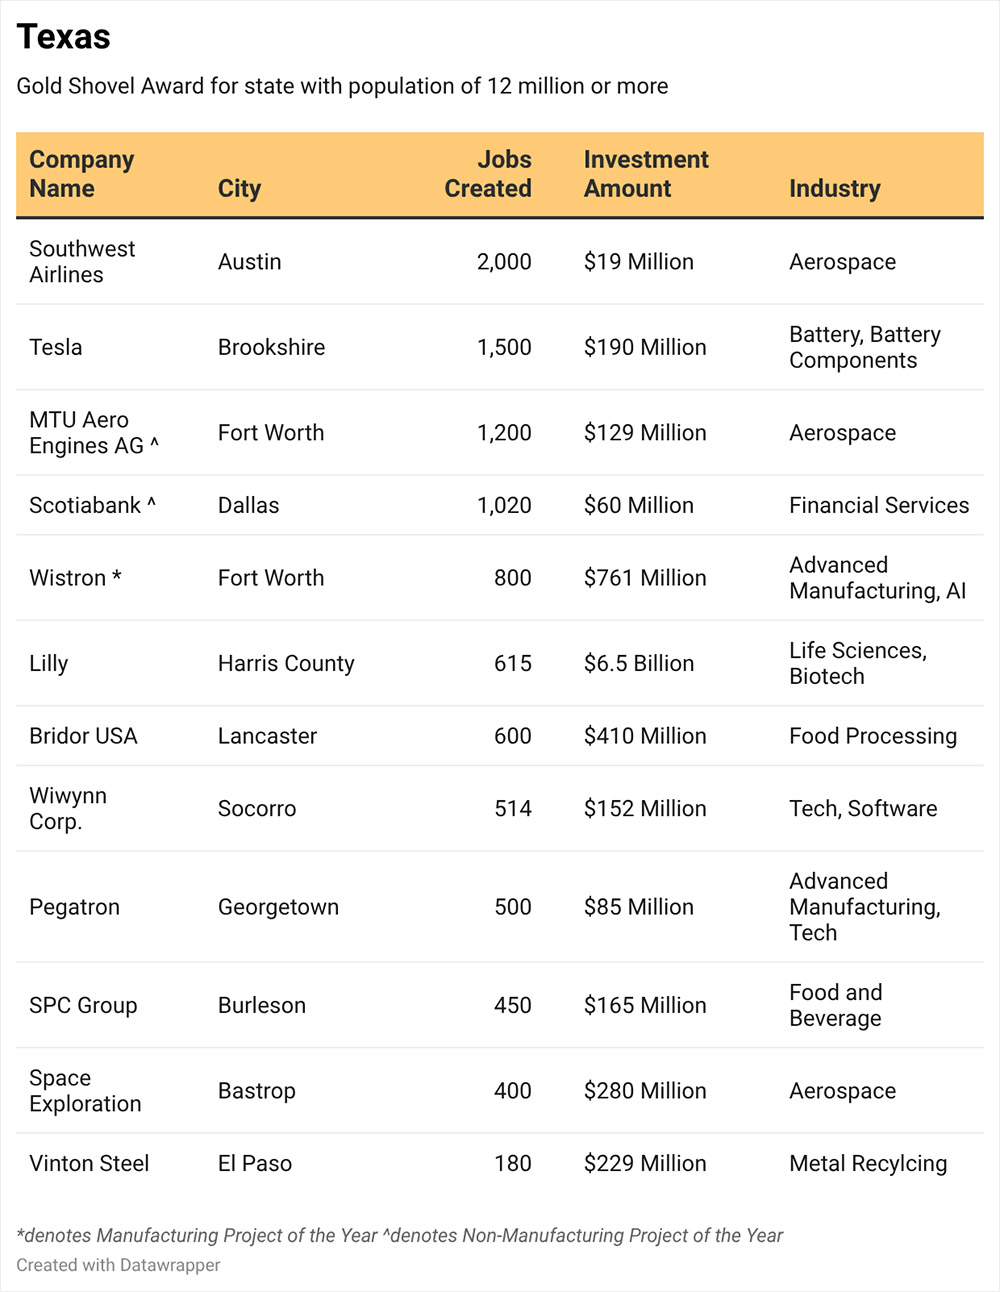Click the Jobs Created column header
Image resolution: width=1000 pixels, height=1292 pixels.
click(x=488, y=174)
